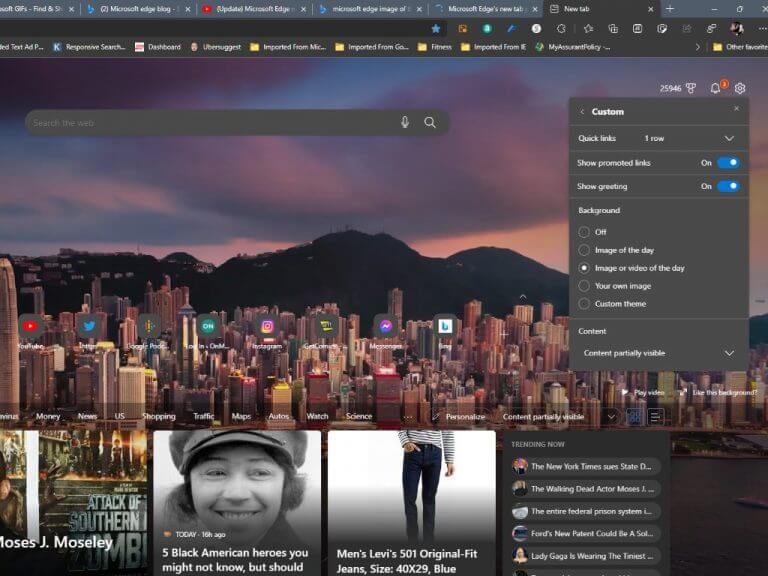The width and height of the screenshot is (768, 576).
Task: Open the green ON quick link tile
Action: 208,326
